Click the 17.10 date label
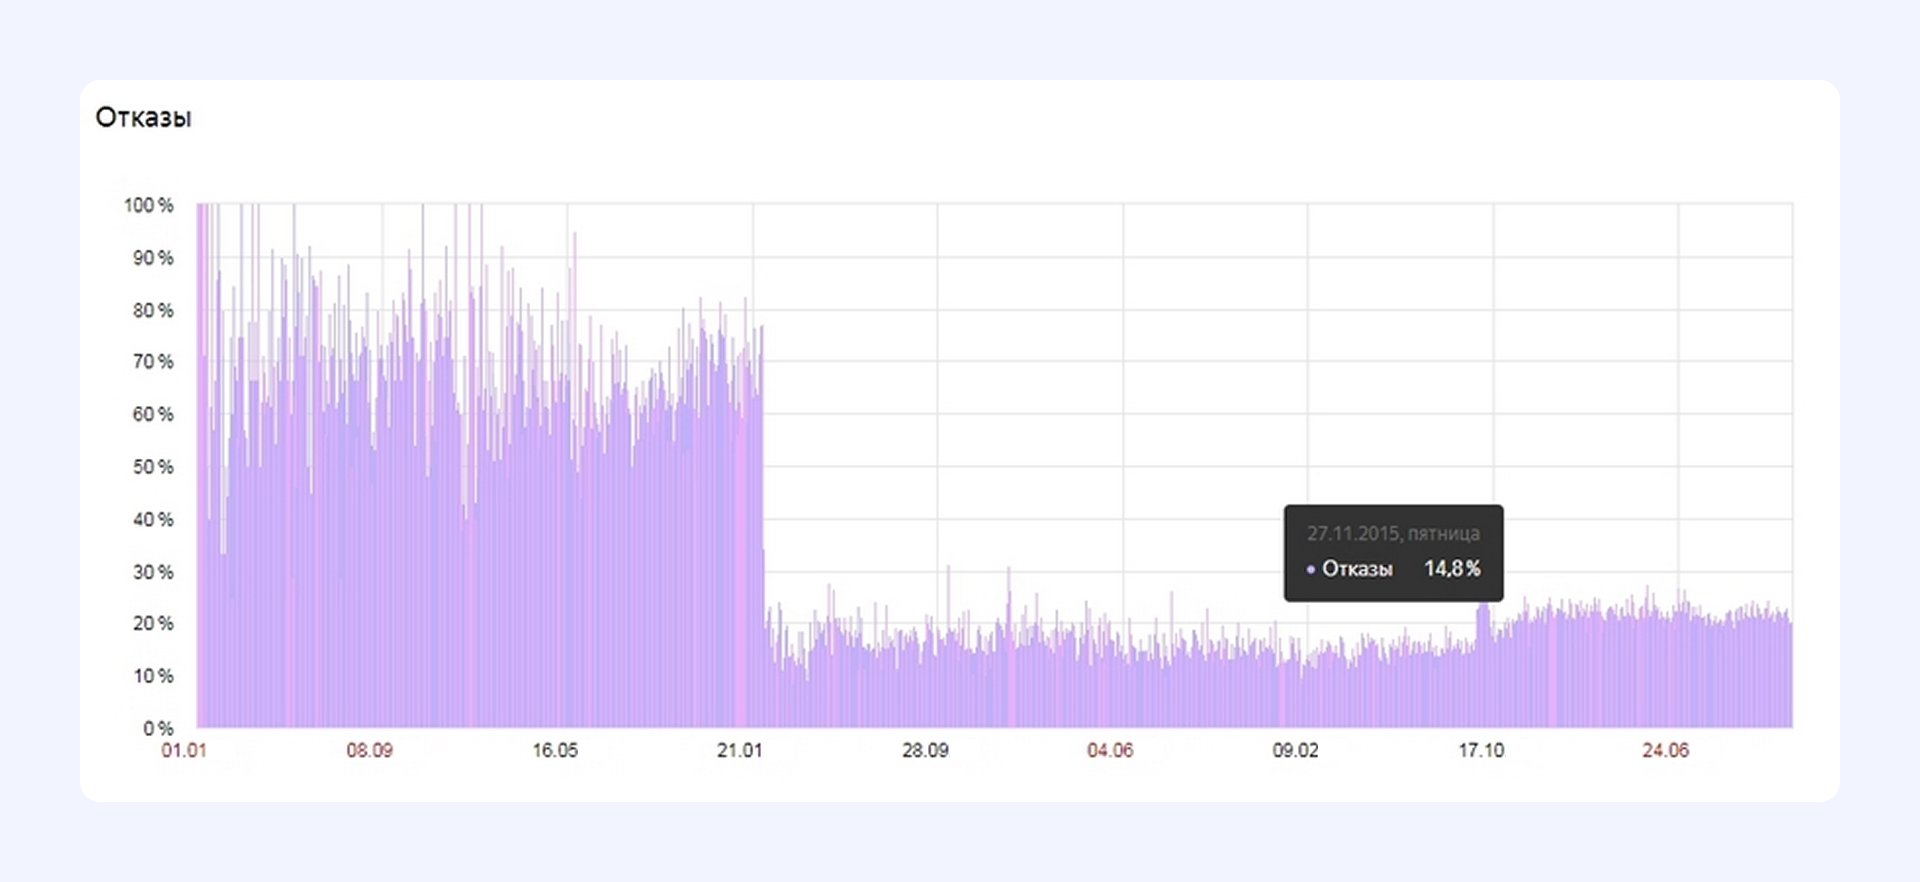Viewport: 1920px width, 882px height. point(1481,750)
